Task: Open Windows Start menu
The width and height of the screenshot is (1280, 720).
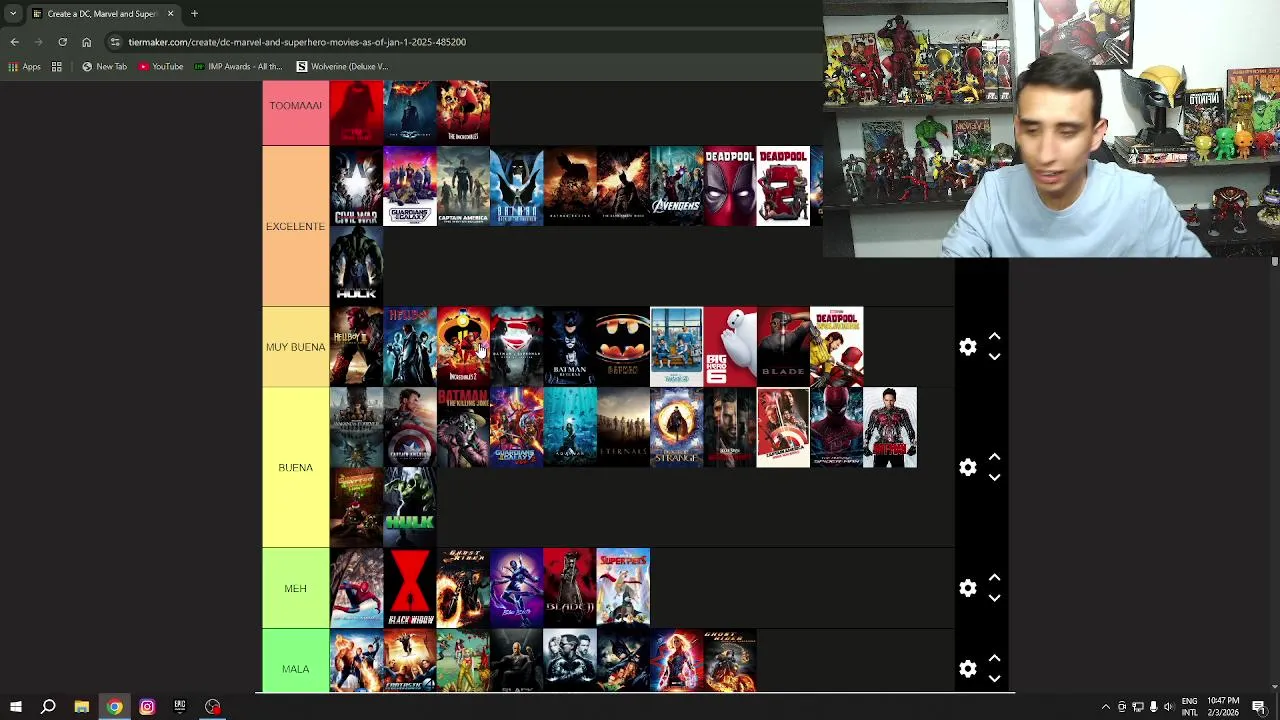Action: tap(15, 707)
